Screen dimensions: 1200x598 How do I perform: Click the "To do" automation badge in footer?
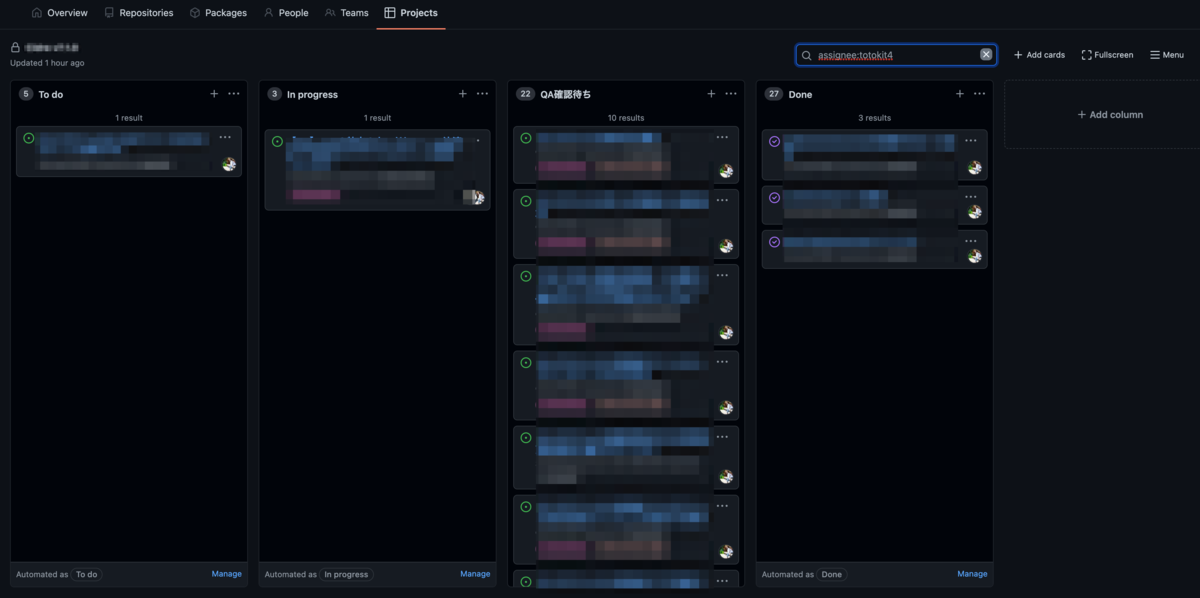coord(87,575)
